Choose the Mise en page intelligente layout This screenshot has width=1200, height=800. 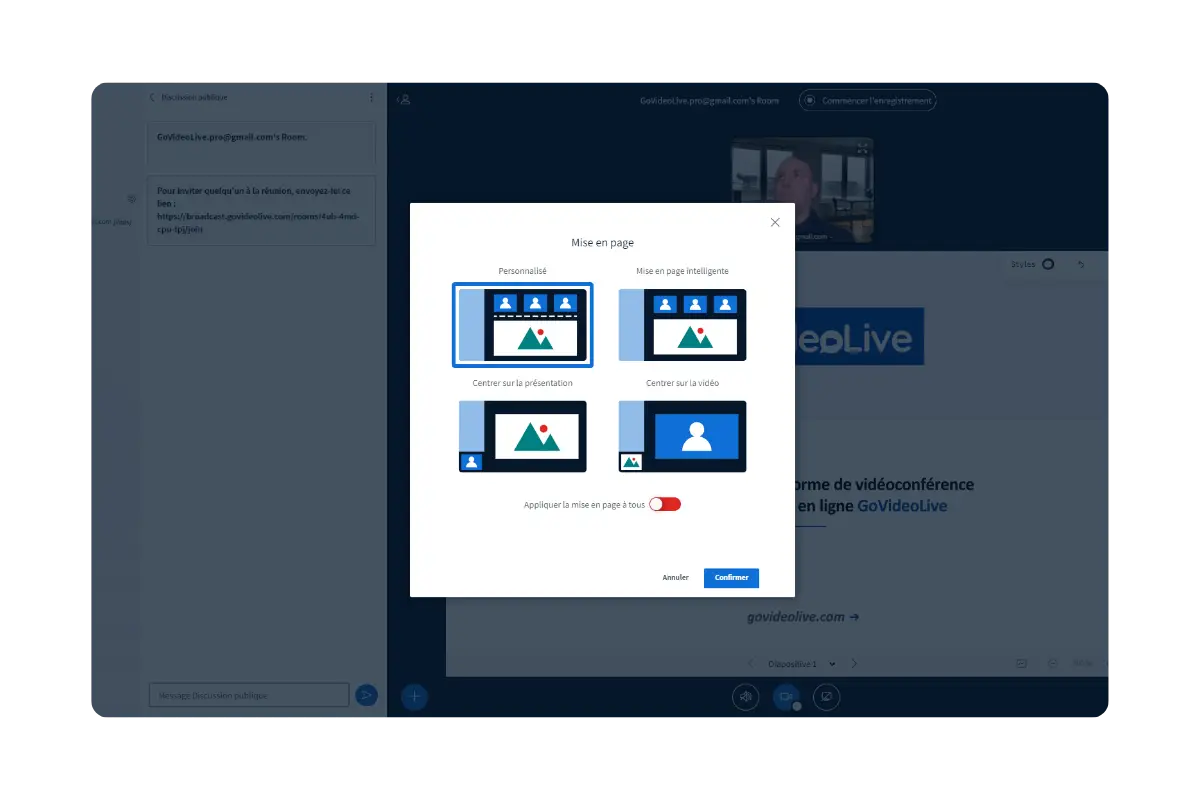(682, 325)
